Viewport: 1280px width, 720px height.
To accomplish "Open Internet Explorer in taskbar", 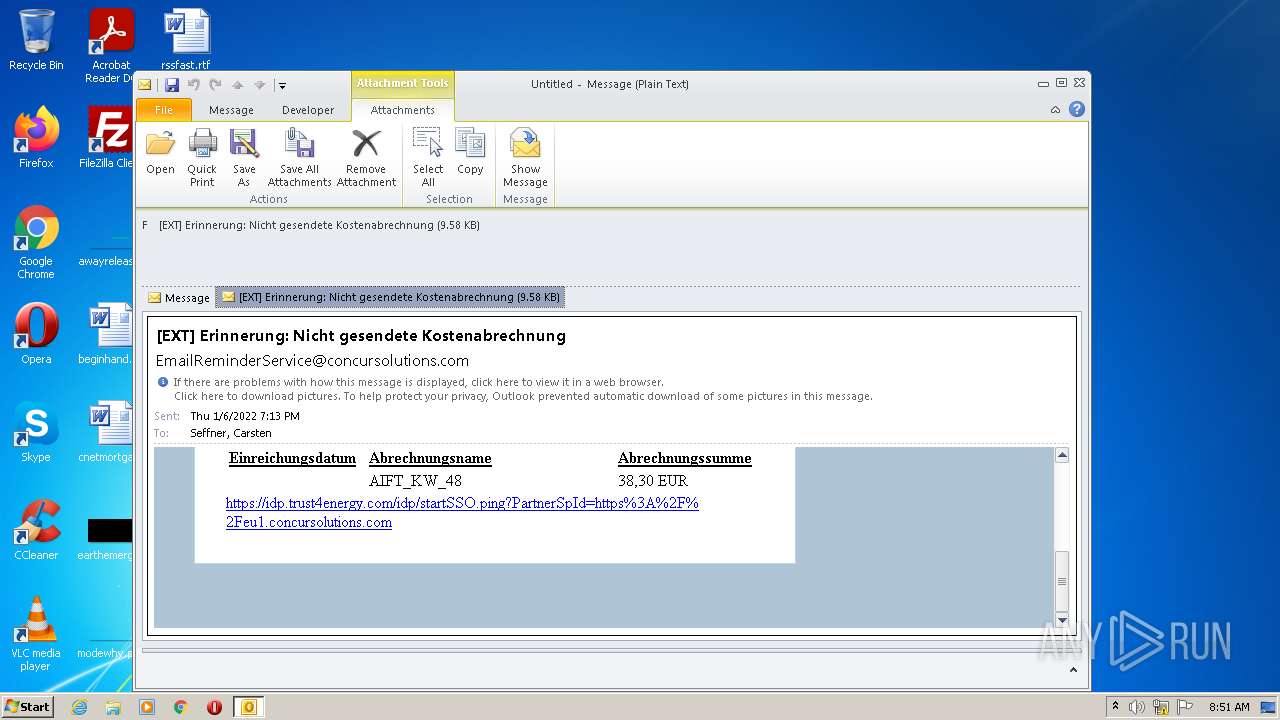I will click(80, 707).
